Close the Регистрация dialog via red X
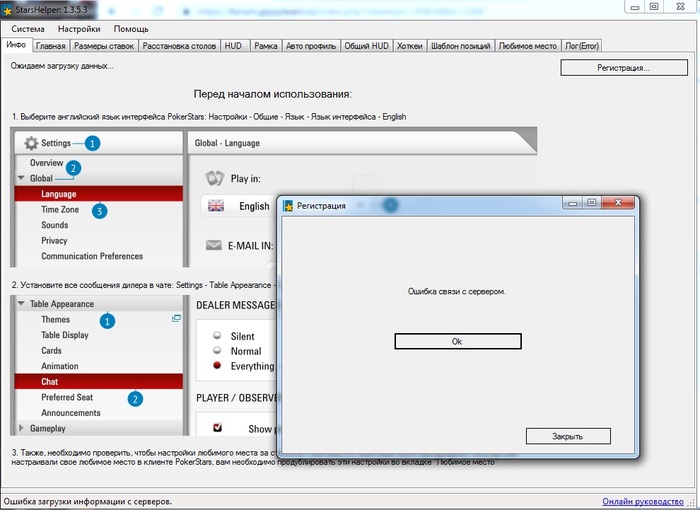This screenshot has width=700, height=510. pos(618,203)
